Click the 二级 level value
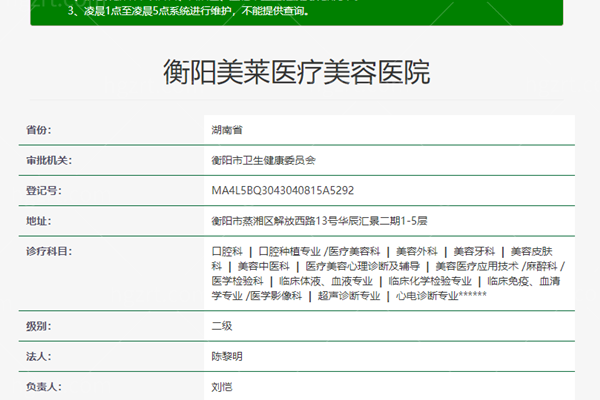The width and height of the screenshot is (600, 400). [x=221, y=326]
